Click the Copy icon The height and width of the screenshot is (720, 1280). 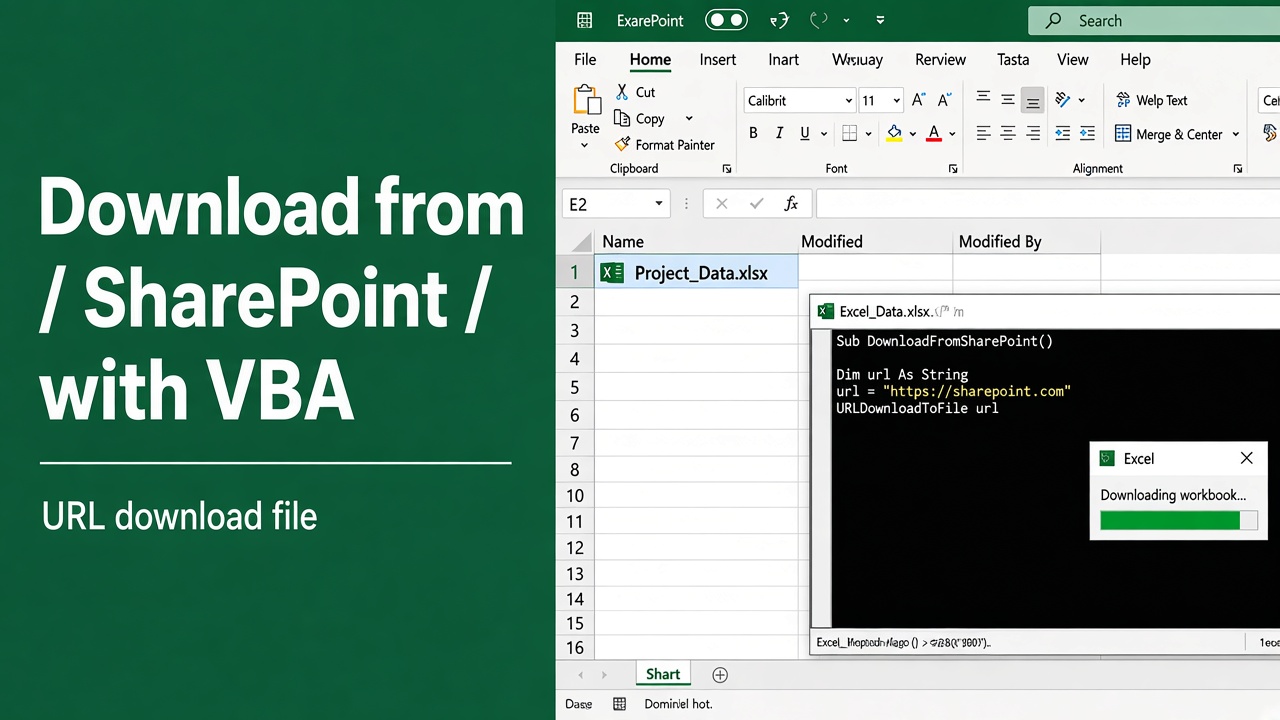[x=622, y=118]
